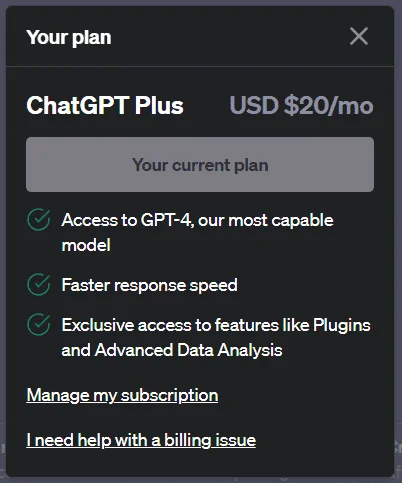Click the word model under GPT-4 line

[86, 245]
